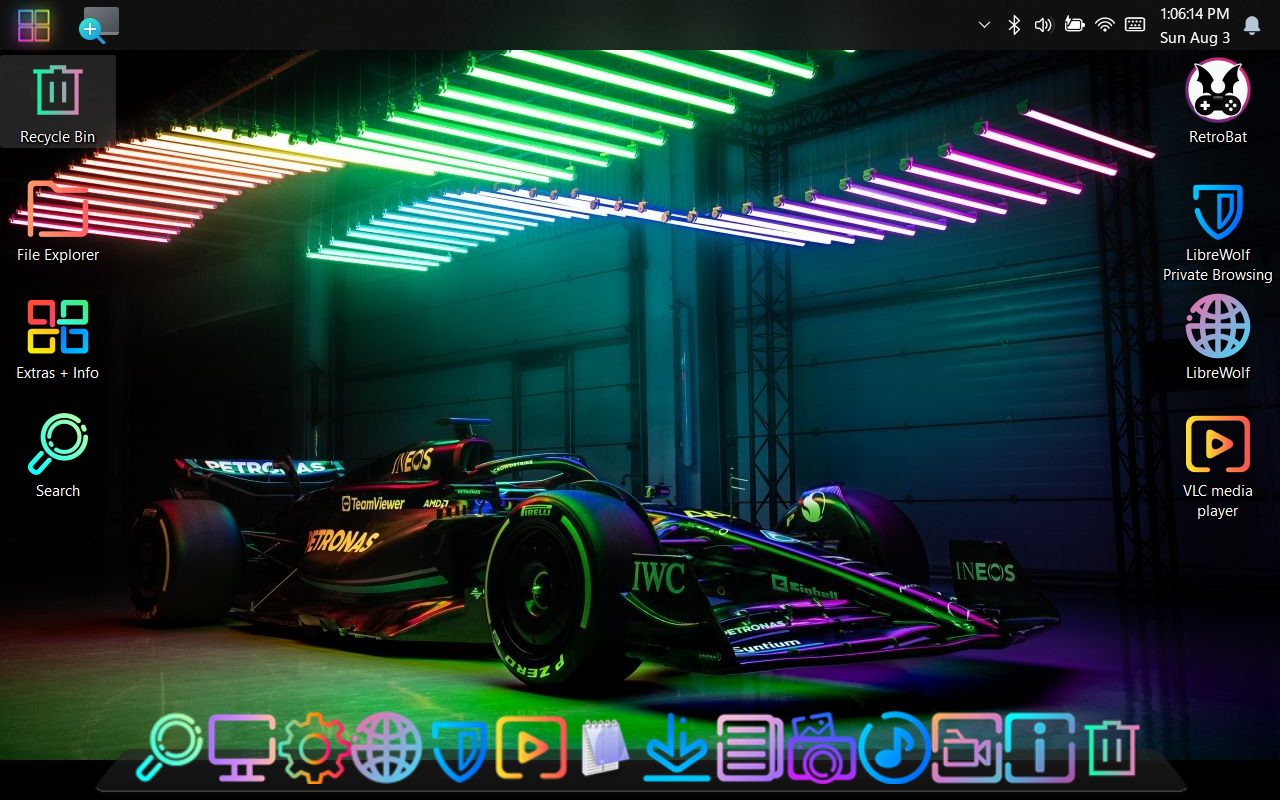Open the notifications bell
The width and height of the screenshot is (1280, 800).
pyautogui.click(x=1252, y=25)
